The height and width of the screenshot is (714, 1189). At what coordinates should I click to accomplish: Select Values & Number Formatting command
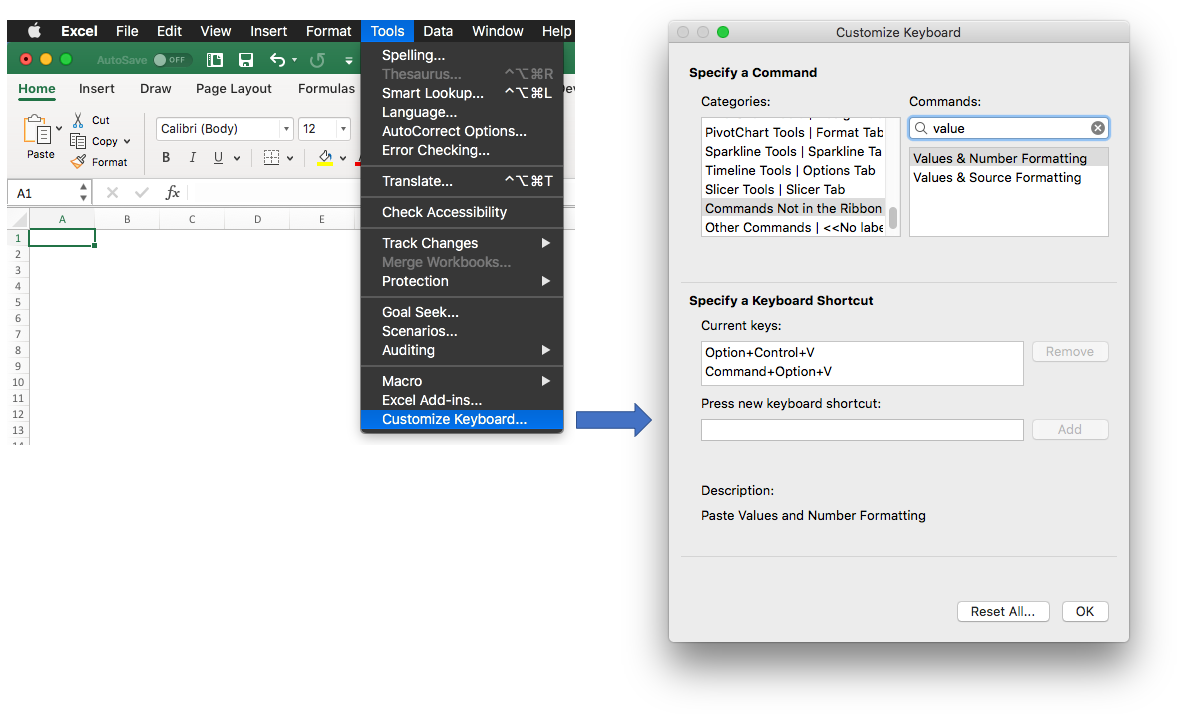point(1009,158)
